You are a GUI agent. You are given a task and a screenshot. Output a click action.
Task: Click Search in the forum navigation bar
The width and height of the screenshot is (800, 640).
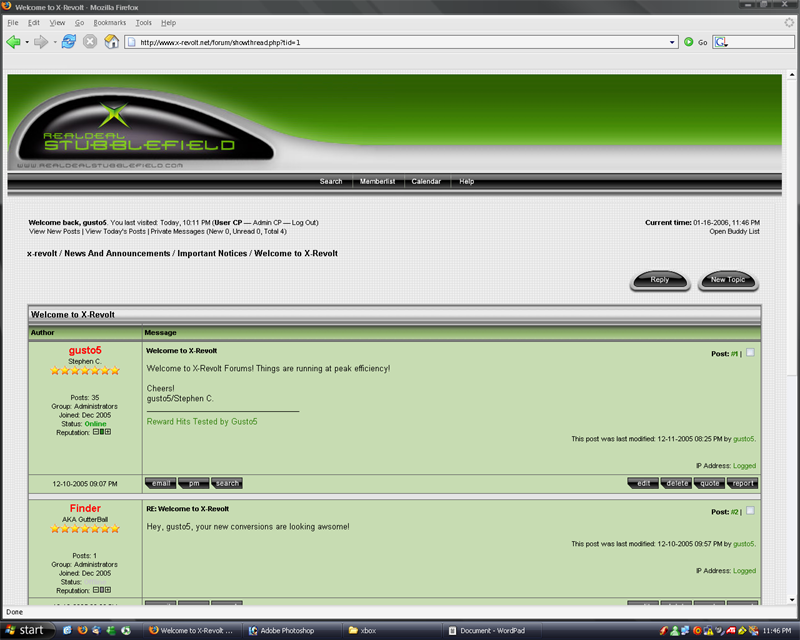(331, 181)
